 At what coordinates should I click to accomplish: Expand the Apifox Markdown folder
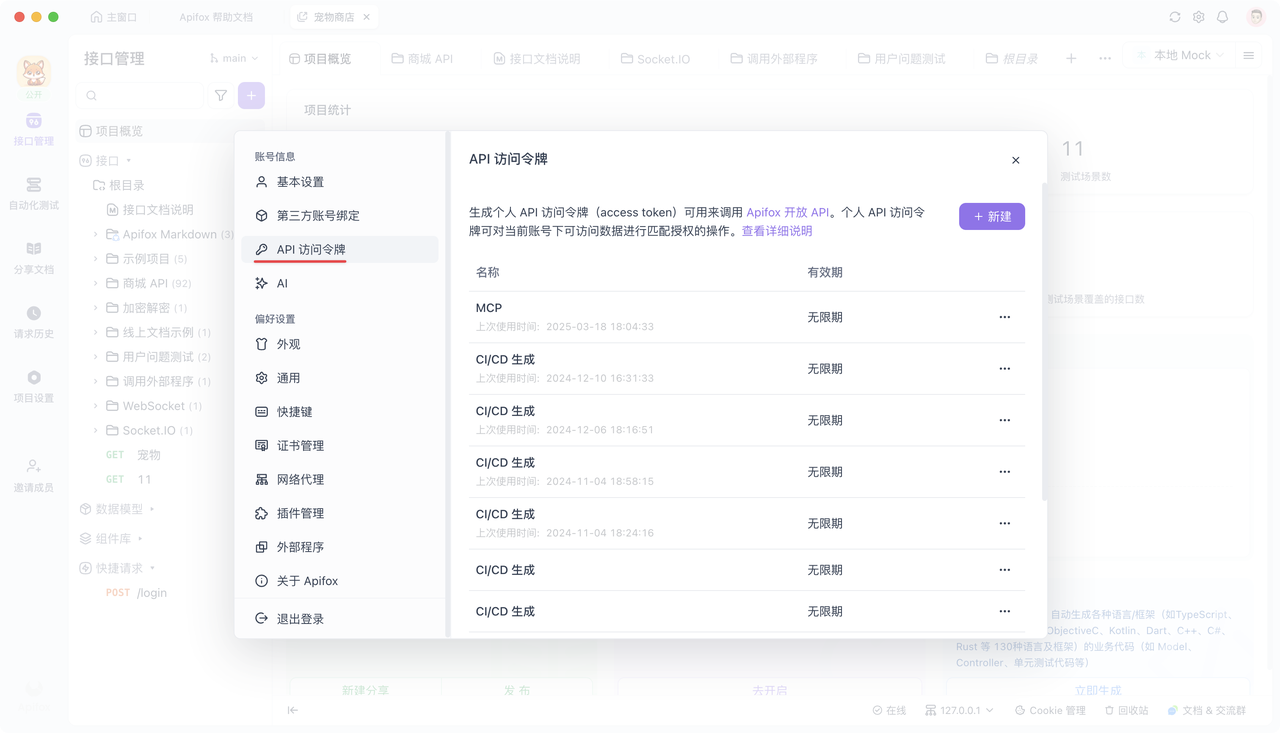coord(96,235)
